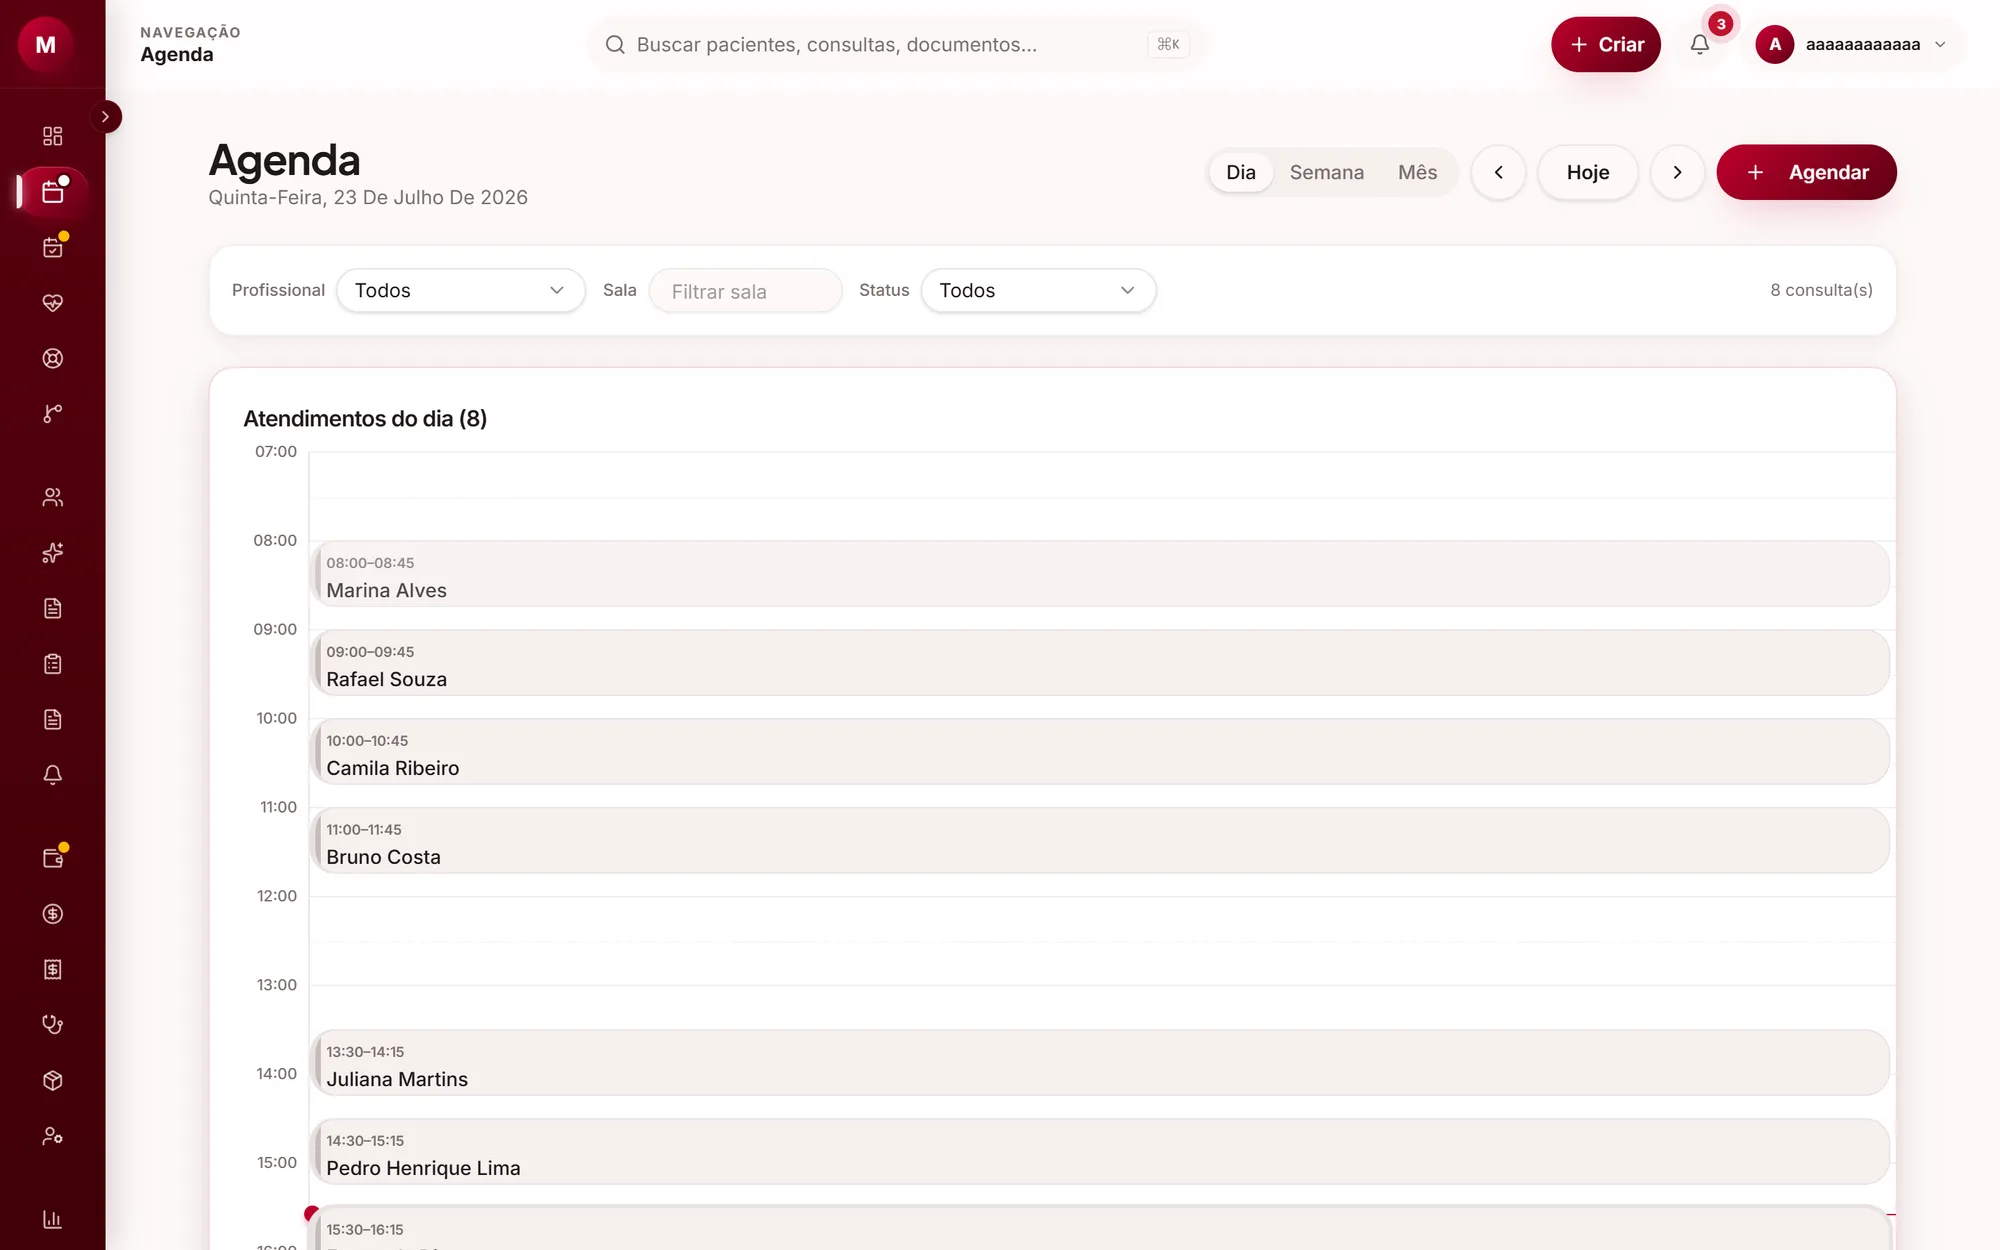Image resolution: width=2000 pixels, height=1250 pixels.
Task: Click the 13:00 time label
Action: 277,985
